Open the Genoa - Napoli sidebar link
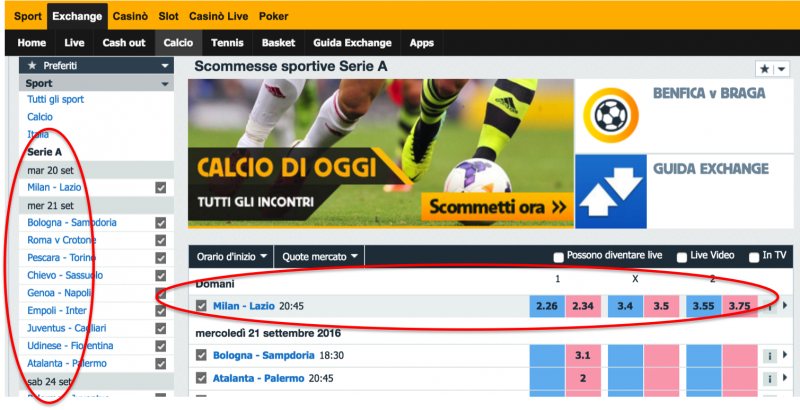The height and width of the screenshot is (410, 800). click(x=59, y=293)
